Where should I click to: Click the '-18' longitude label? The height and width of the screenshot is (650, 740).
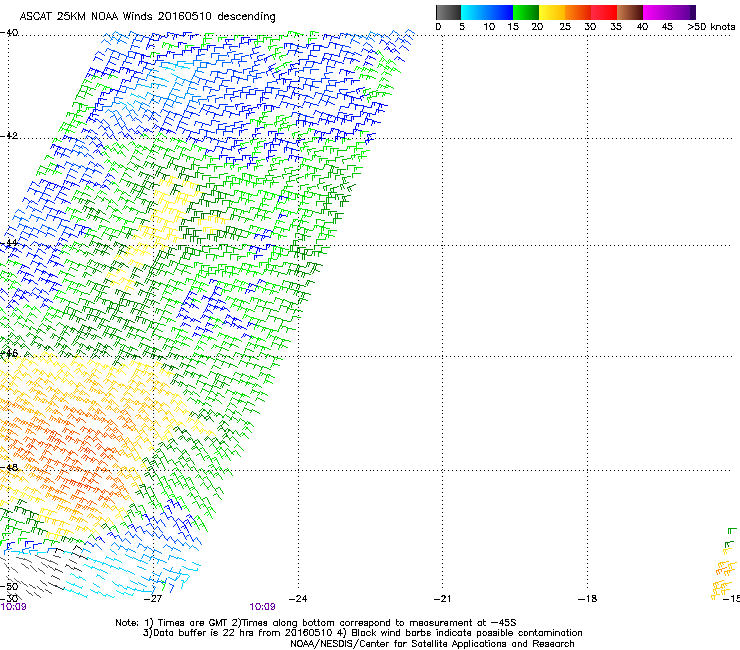588,599
